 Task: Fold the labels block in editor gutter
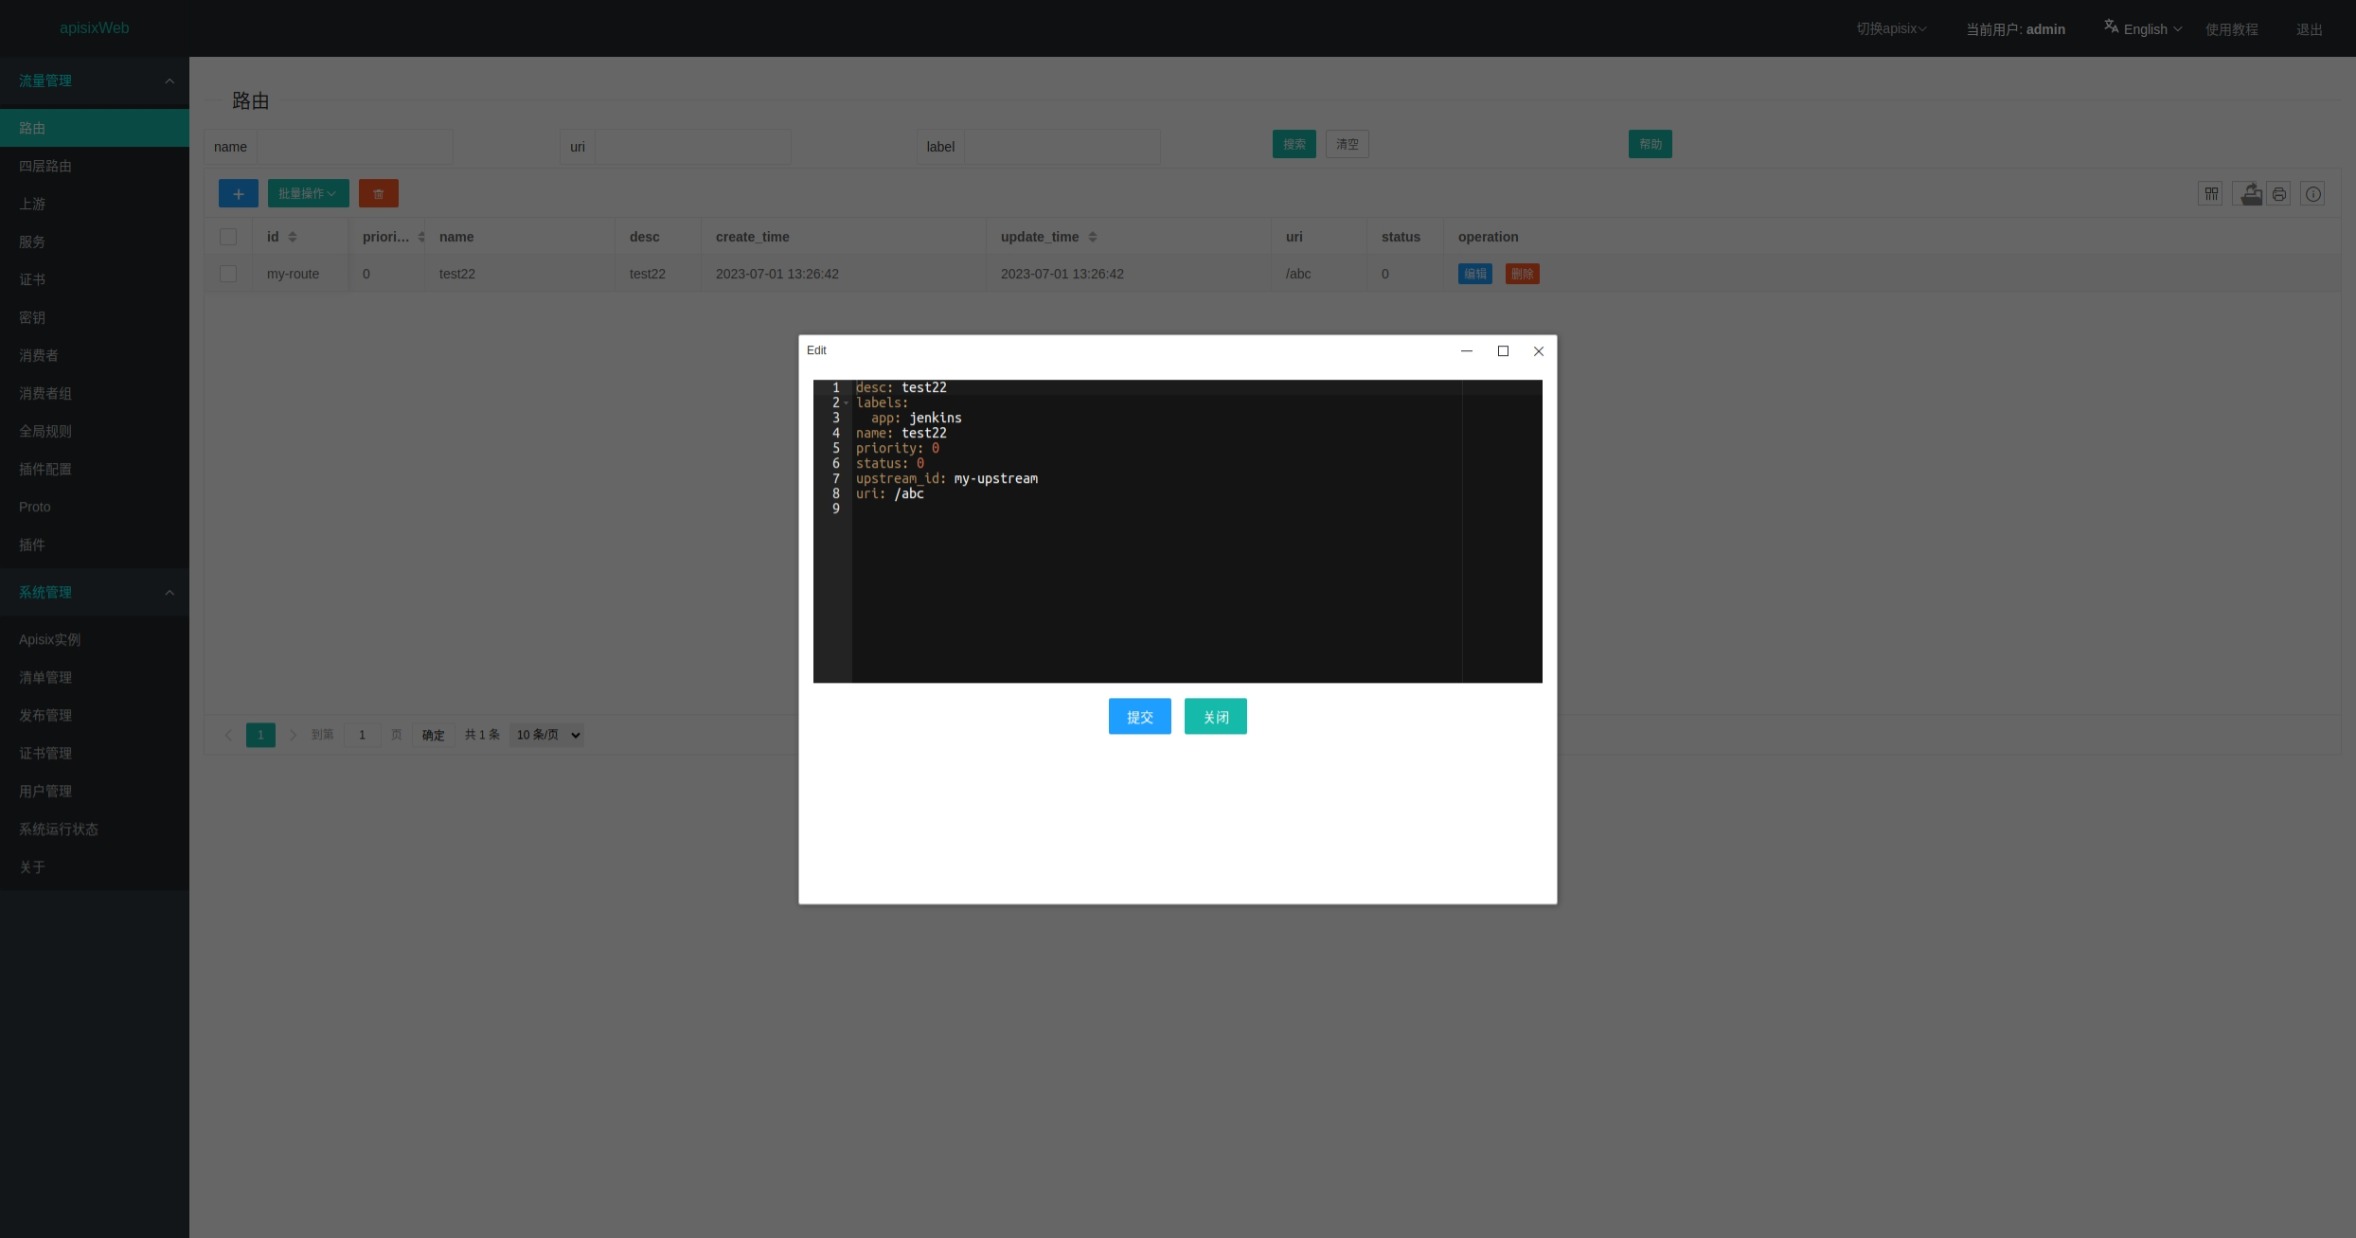point(846,403)
